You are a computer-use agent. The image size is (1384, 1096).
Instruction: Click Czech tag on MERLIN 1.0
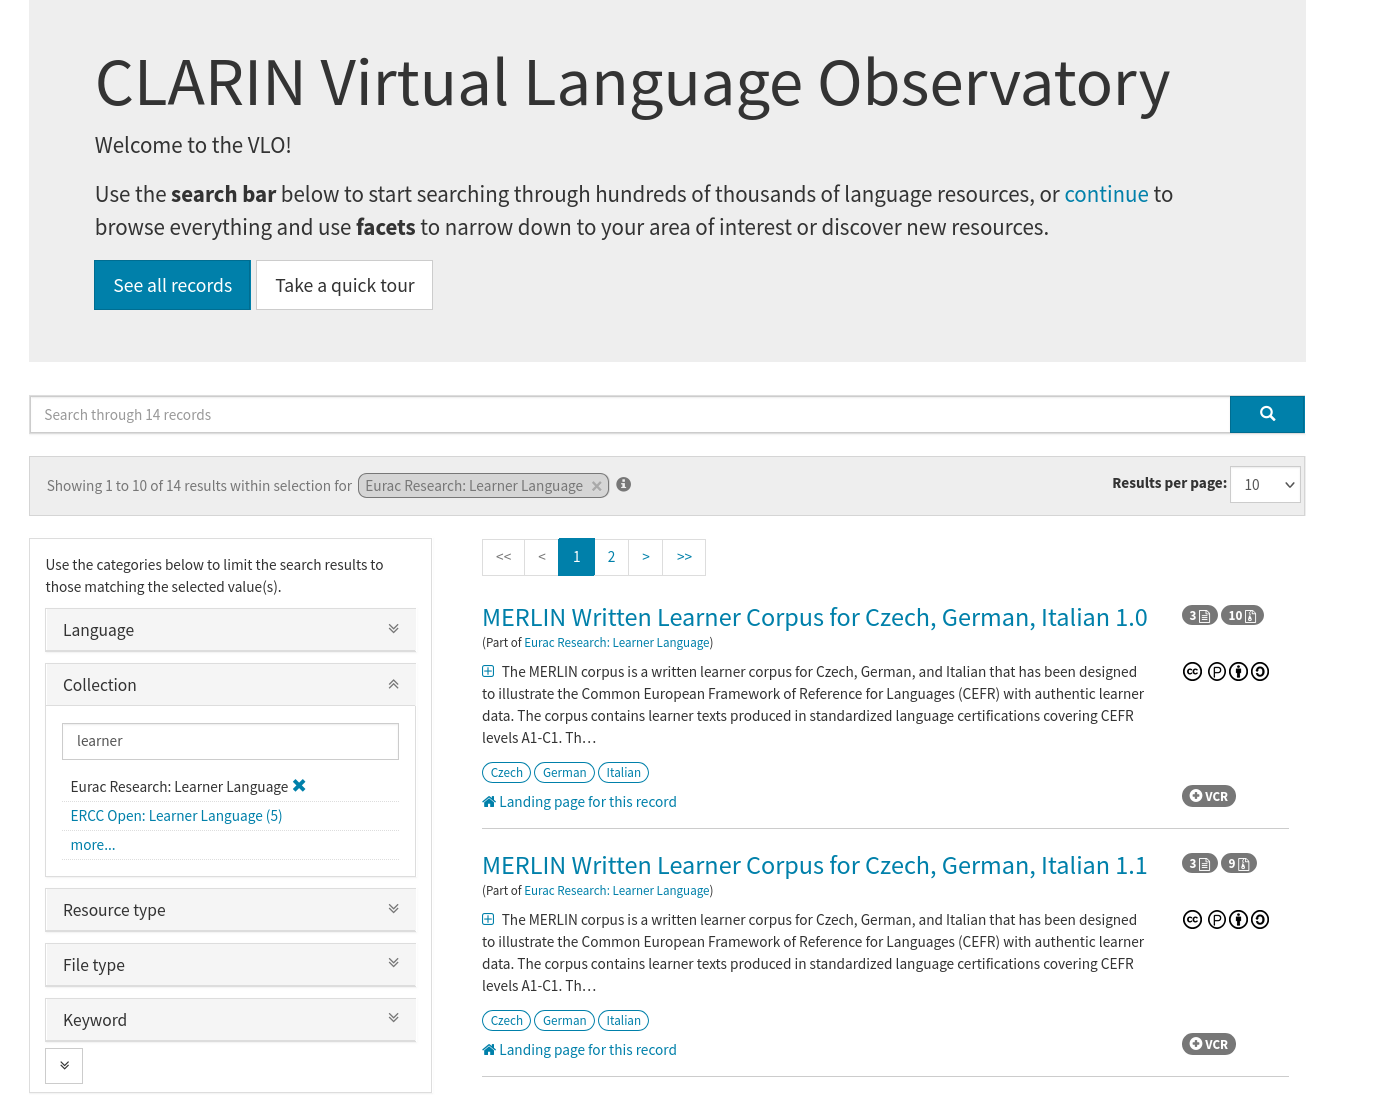click(x=506, y=773)
